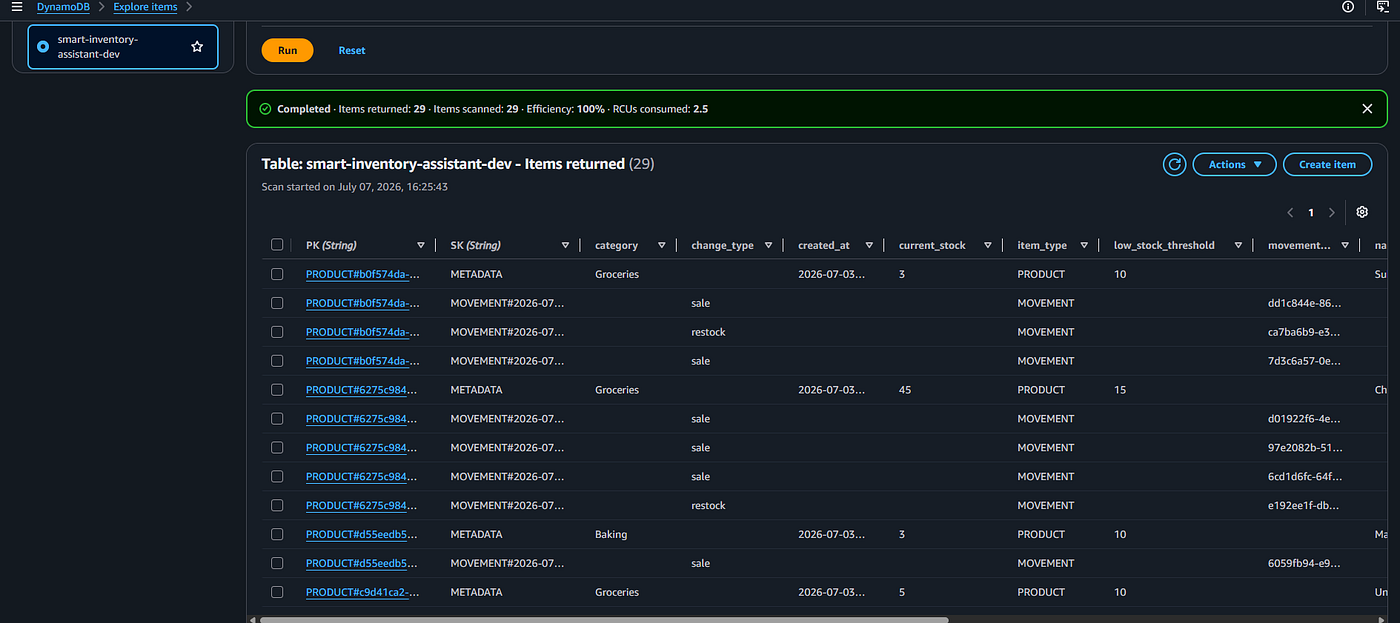Open the hamburger navigation menu
1400x623 pixels.
tap(16, 7)
